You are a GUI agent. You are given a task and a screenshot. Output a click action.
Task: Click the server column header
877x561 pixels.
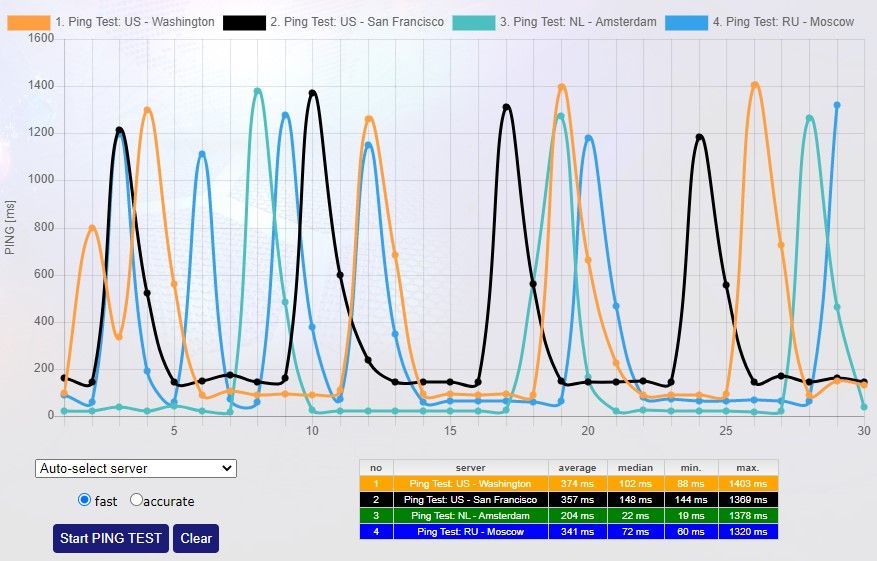tap(470, 467)
